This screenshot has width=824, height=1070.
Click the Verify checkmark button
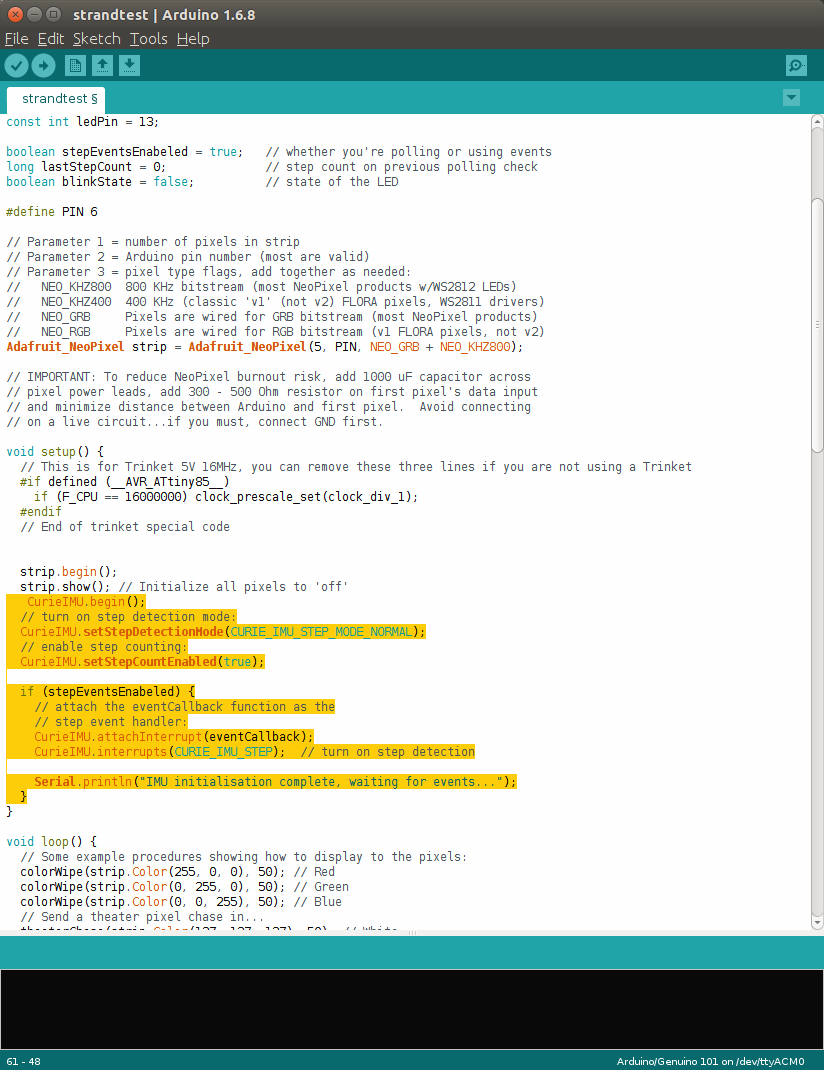(x=16, y=66)
